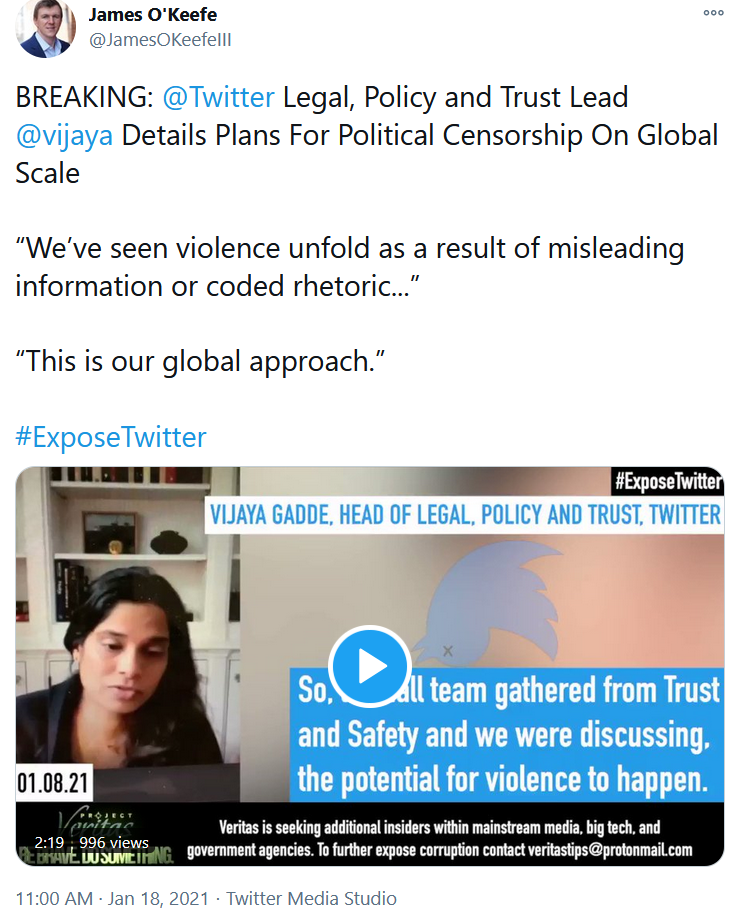Click the 2:19 video duration label
Viewport: 737px width, 919px height.
point(49,843)
